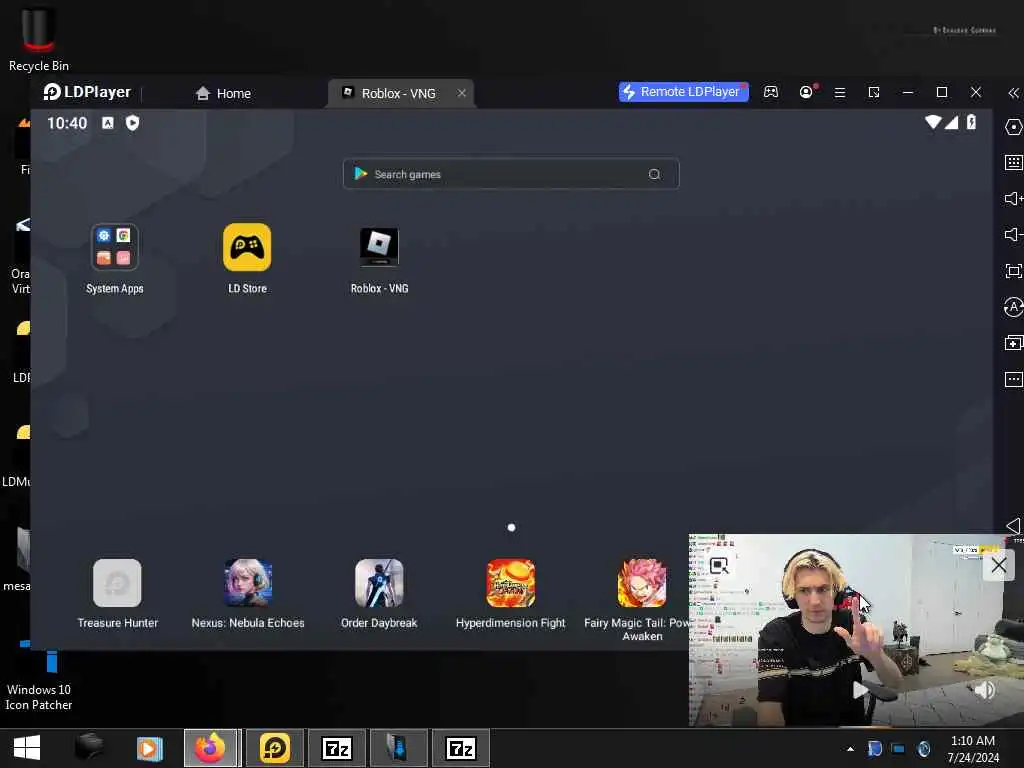This screenshot has width=1024, height=768.
Task: Open first 7z taskbar item
Action: [337, 748]
